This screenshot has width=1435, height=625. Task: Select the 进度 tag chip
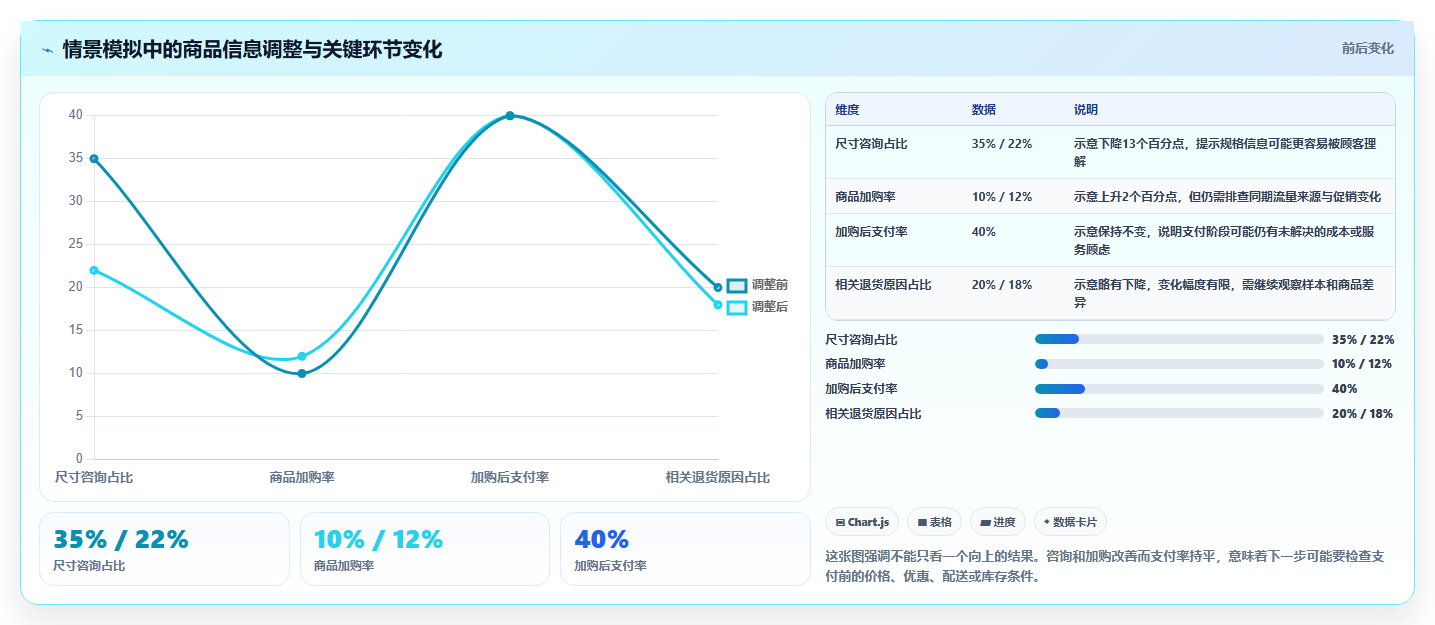click(998, 522)
